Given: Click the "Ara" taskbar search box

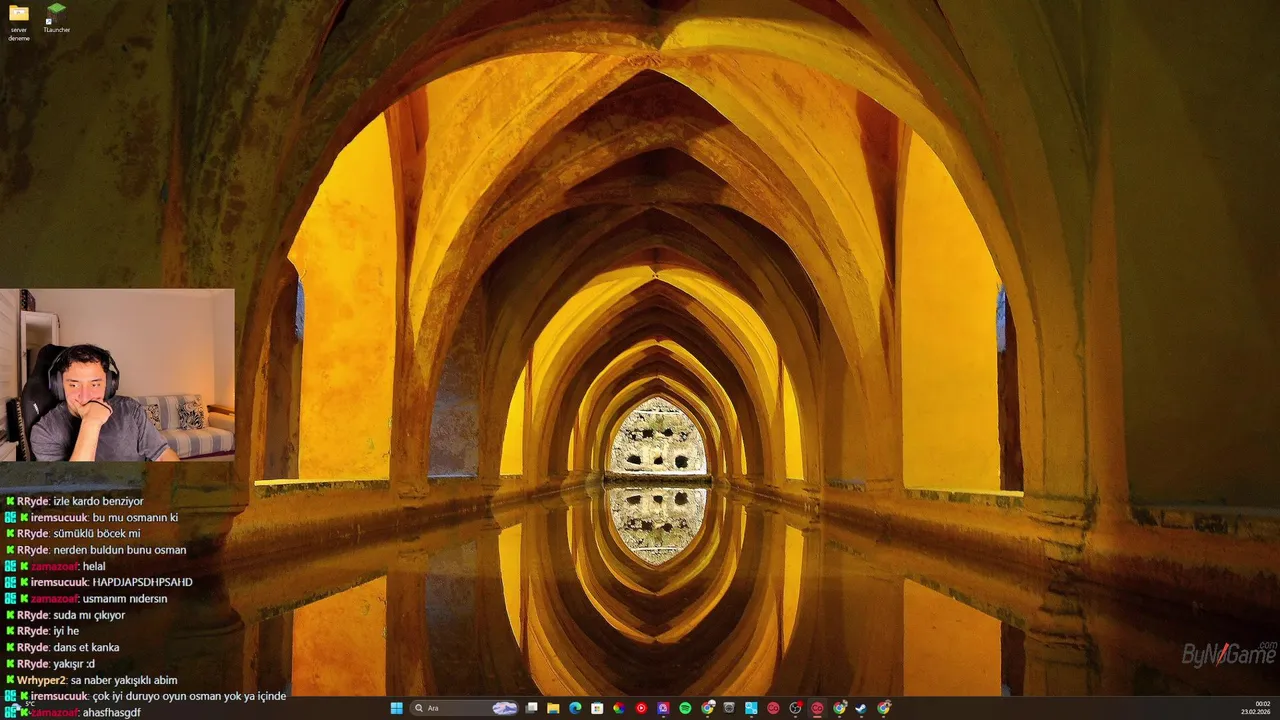Looking at the screenshot, I should [464, 708].
